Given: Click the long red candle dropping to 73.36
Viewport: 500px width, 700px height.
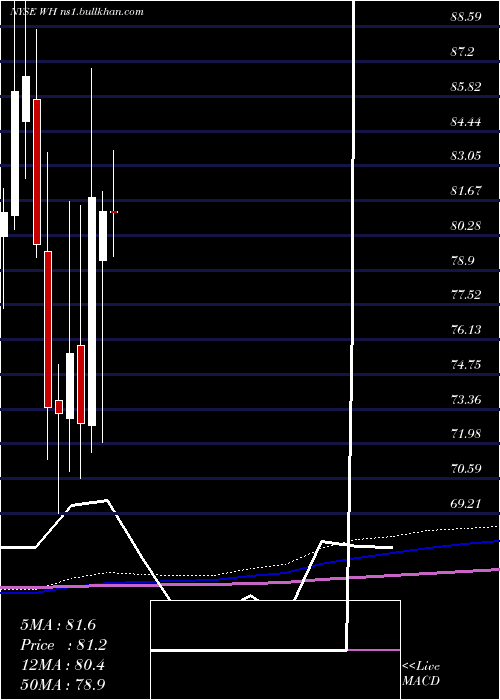Looking at the screenshot, I should tap(48, 329).
